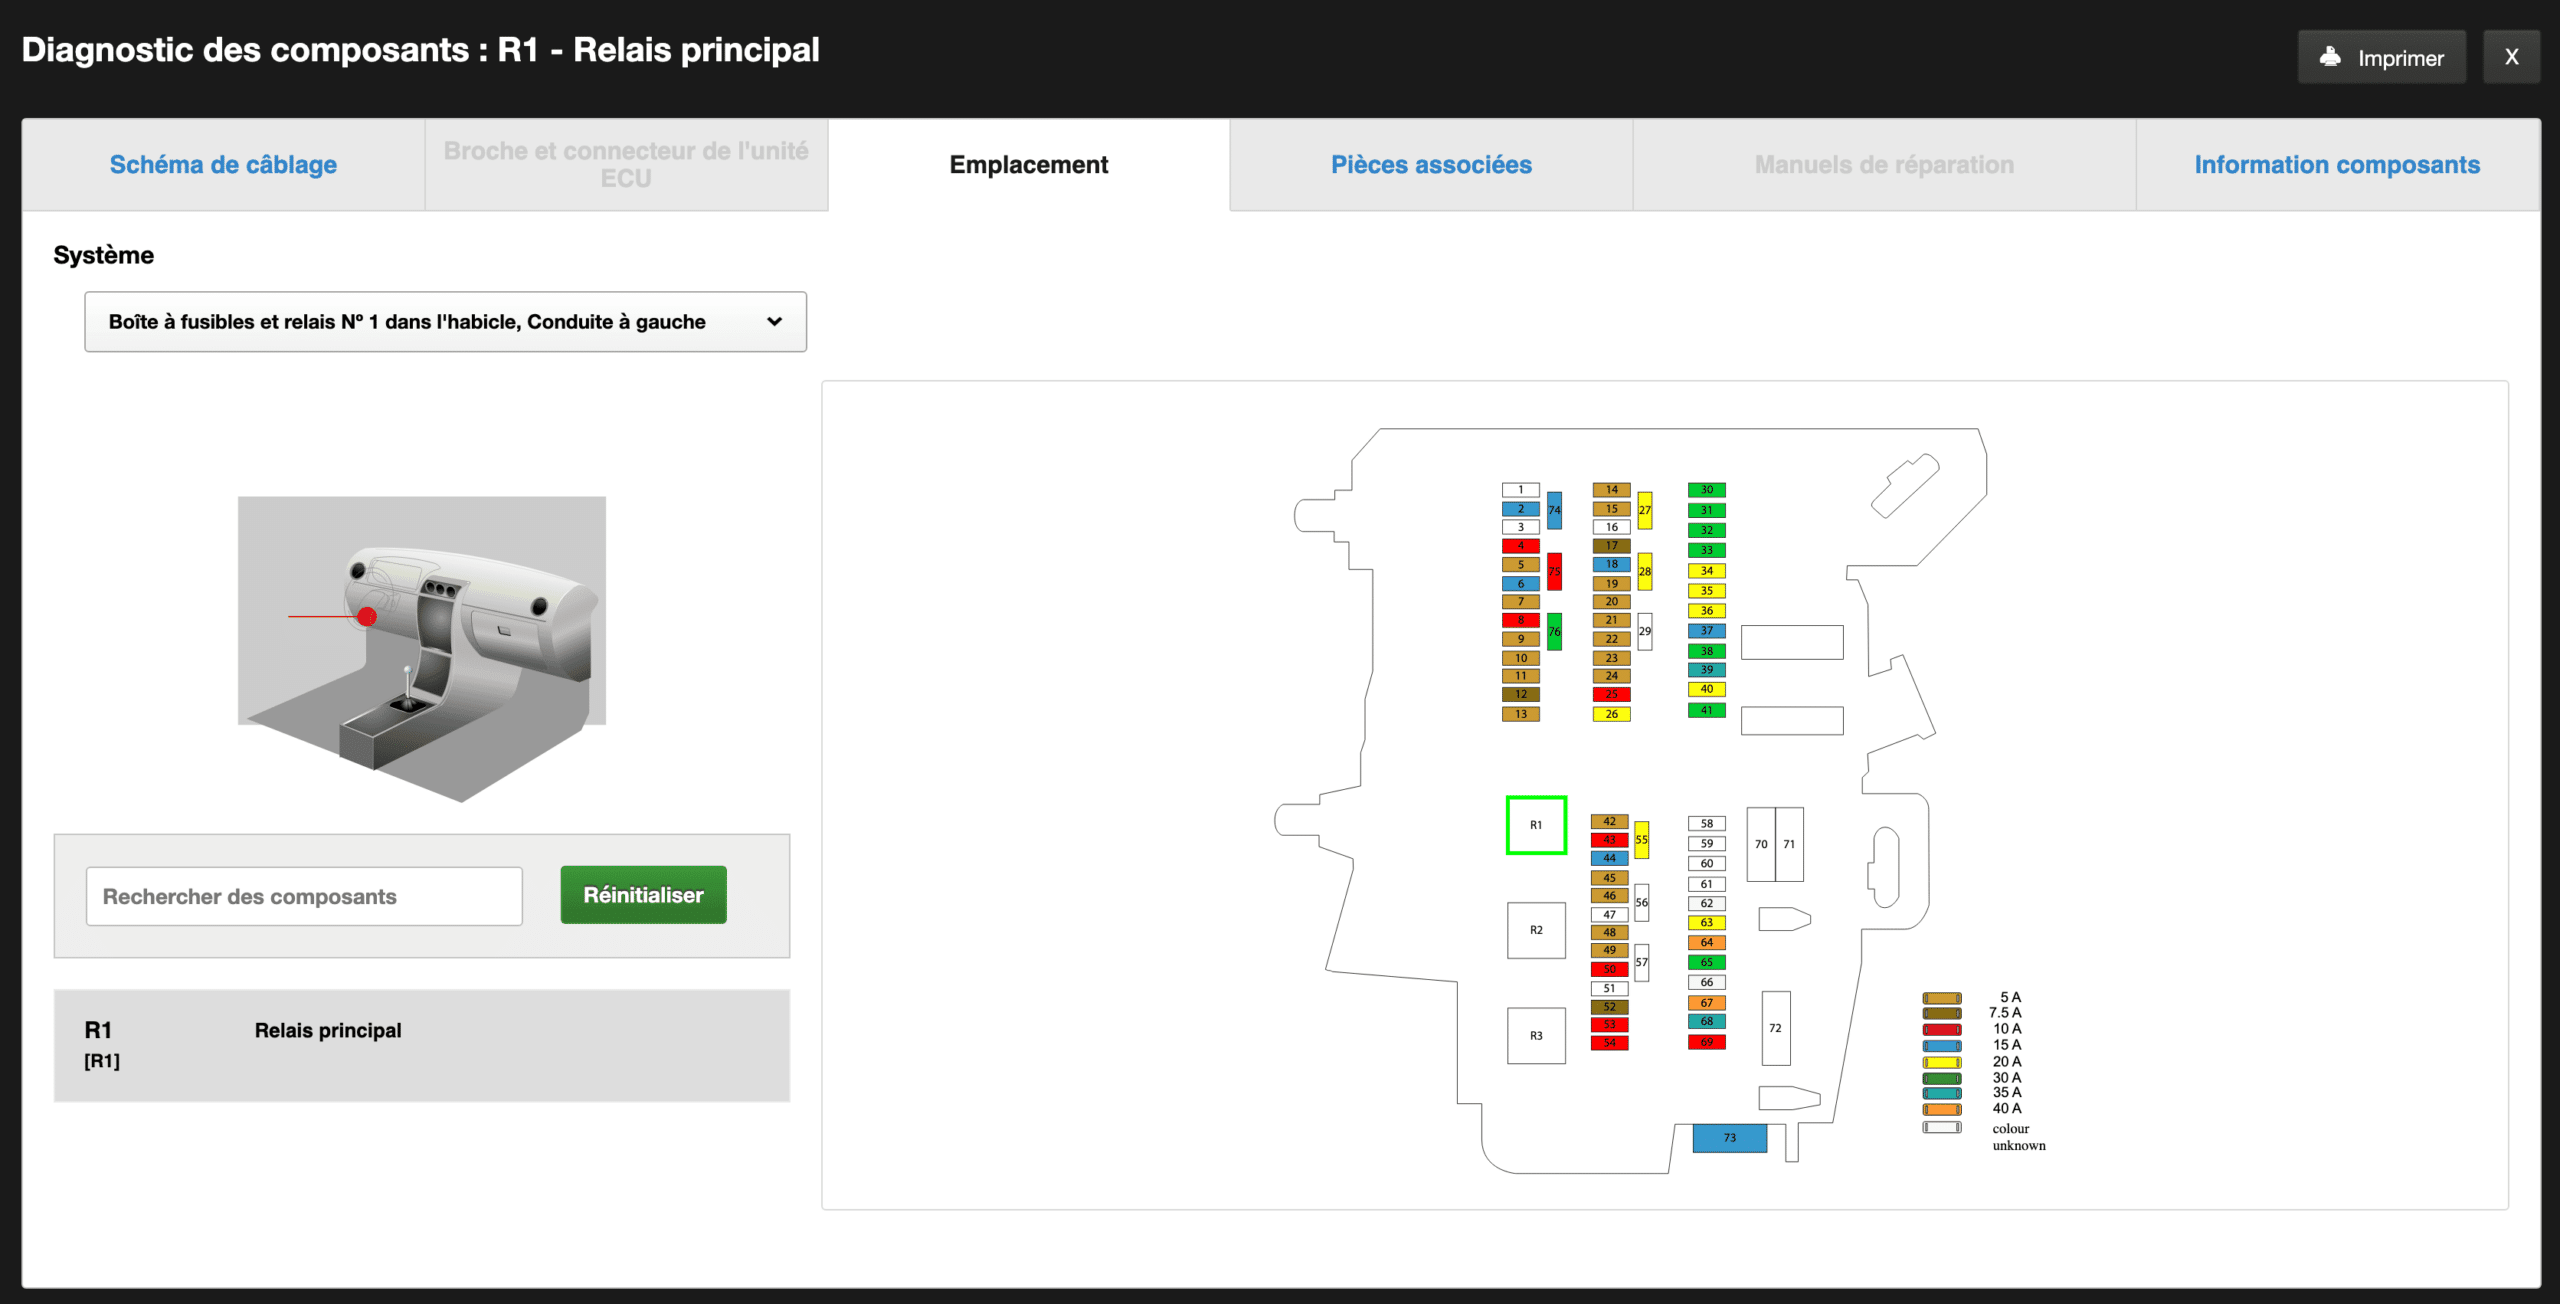Click the highlighted R1 relay box
Image resolution: width=2560 pixels, height=1304 pixels.
click(x=1536, y=825)
